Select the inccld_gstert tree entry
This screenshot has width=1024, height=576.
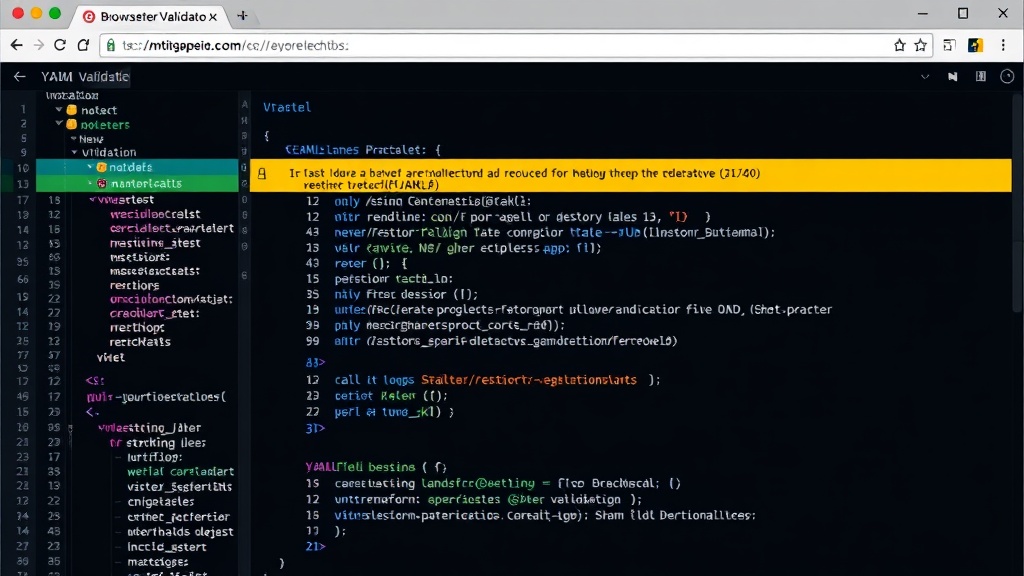pyautogui.click(x=167, y=547)
